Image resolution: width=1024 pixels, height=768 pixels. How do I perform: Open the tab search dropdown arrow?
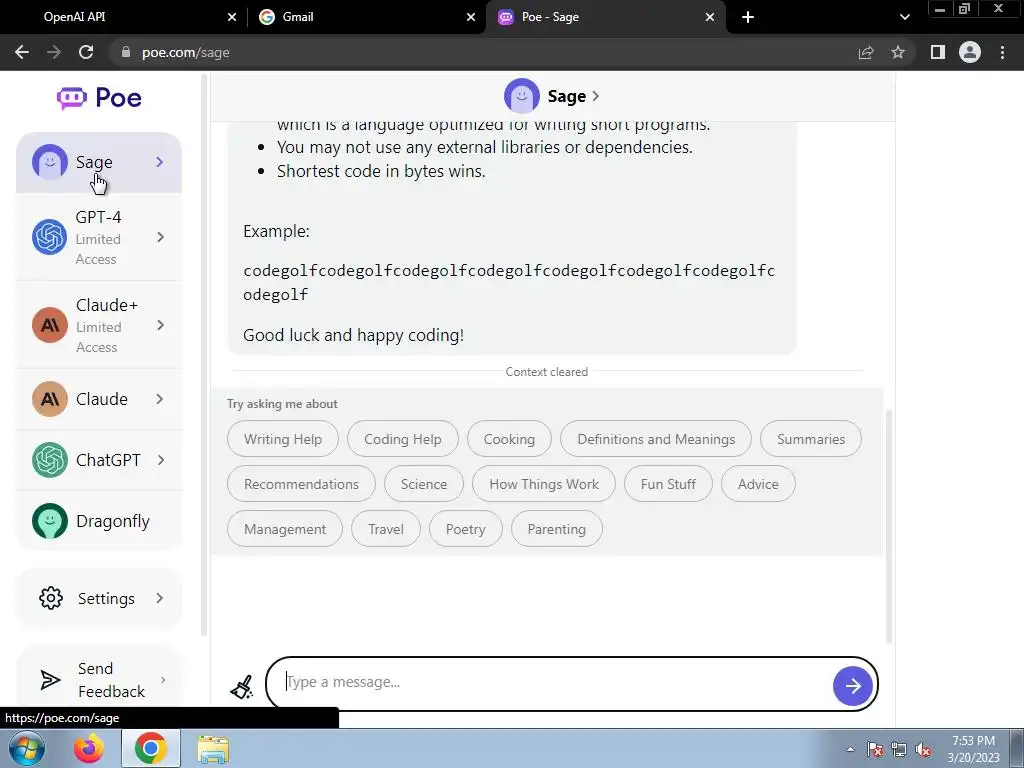click(904, 17)
